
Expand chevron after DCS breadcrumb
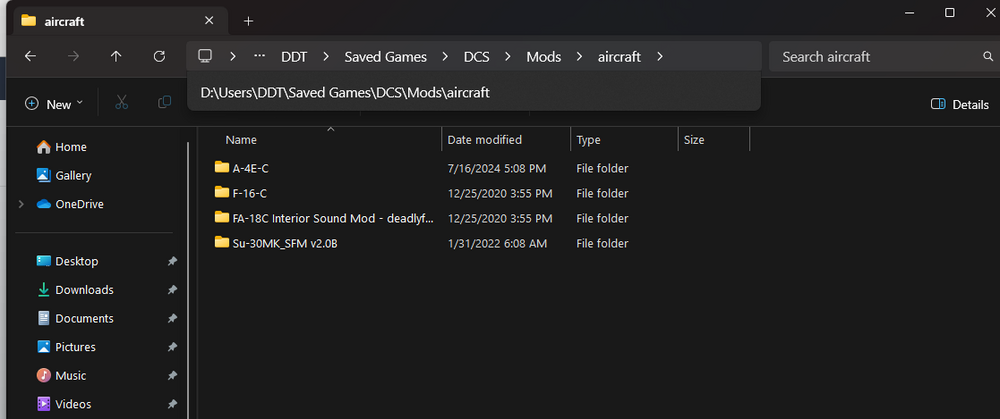coord(508,57)
